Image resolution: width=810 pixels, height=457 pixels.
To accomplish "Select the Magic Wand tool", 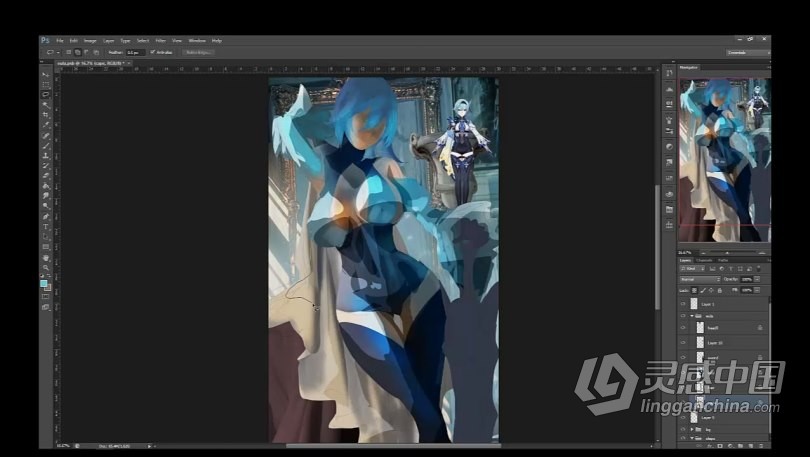I will coord(45,105).
